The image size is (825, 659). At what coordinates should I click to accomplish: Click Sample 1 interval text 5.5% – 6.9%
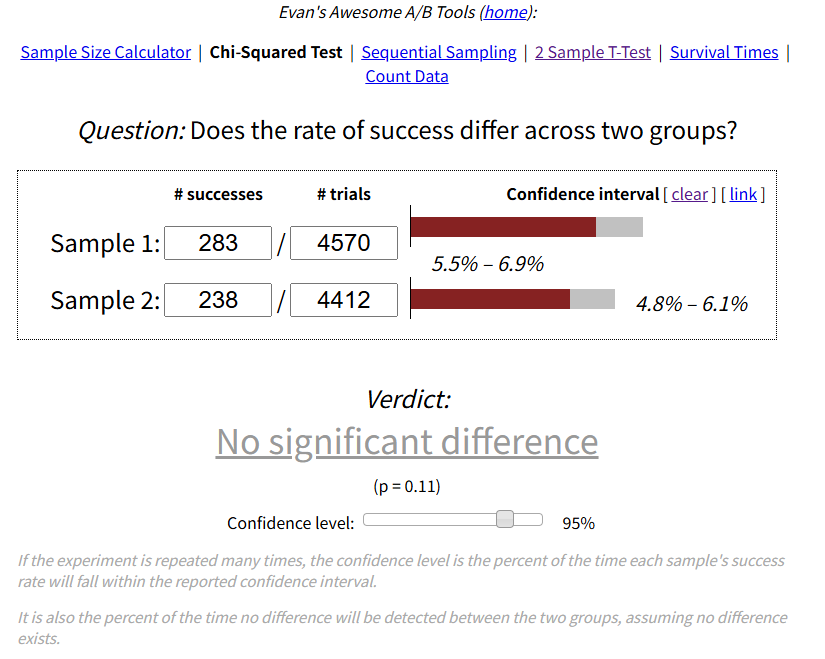pyautogui.click(x=488, y=264)
